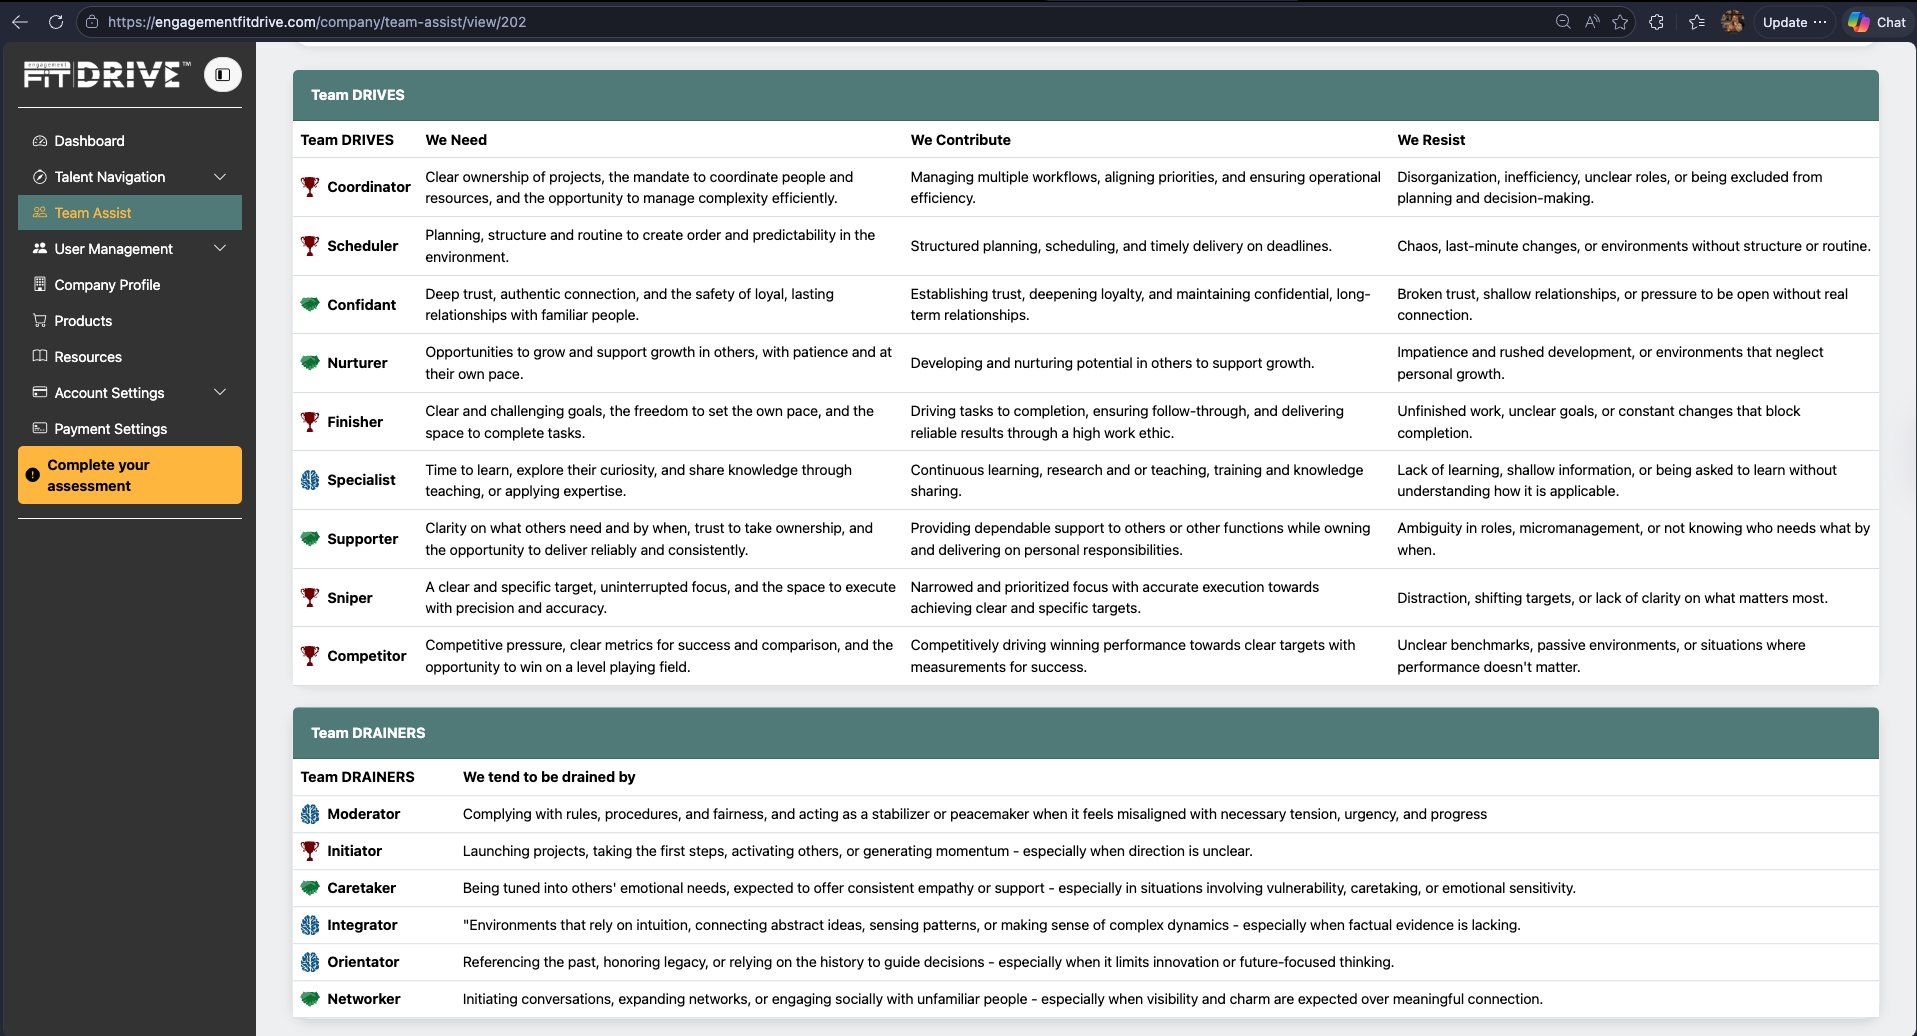This screenshot has height=1036, width=1917.
Task: Click the handshake icon beside Networker
Action: [x=310, y=999]
